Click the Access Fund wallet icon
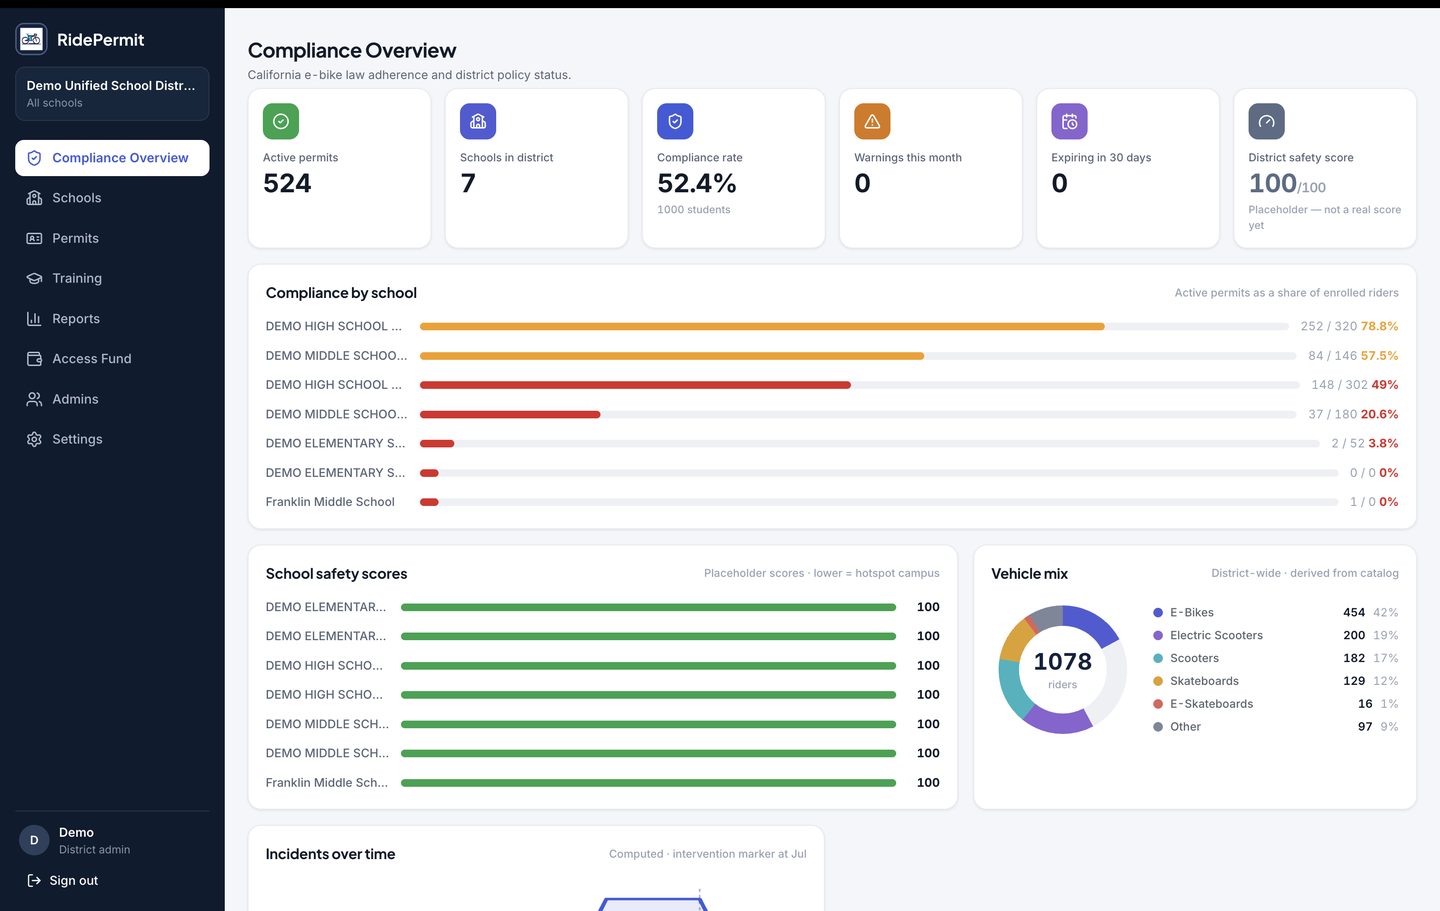The height and width of the screenshot is (911, 1440). 34,359
